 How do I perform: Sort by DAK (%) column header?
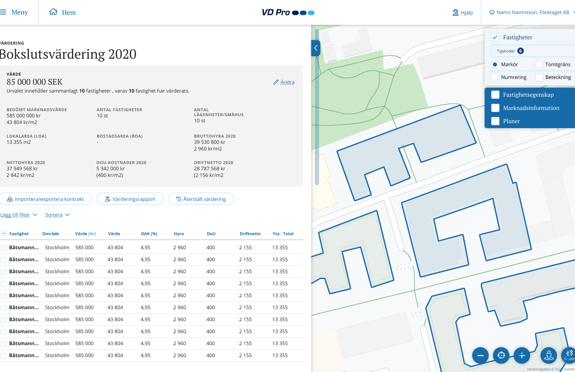149,234
